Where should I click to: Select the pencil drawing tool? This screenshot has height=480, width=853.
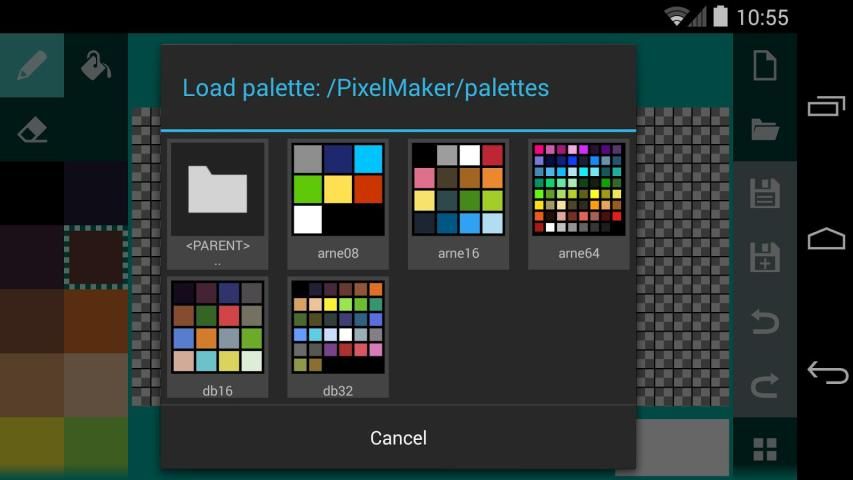click(x=32, y=66)
